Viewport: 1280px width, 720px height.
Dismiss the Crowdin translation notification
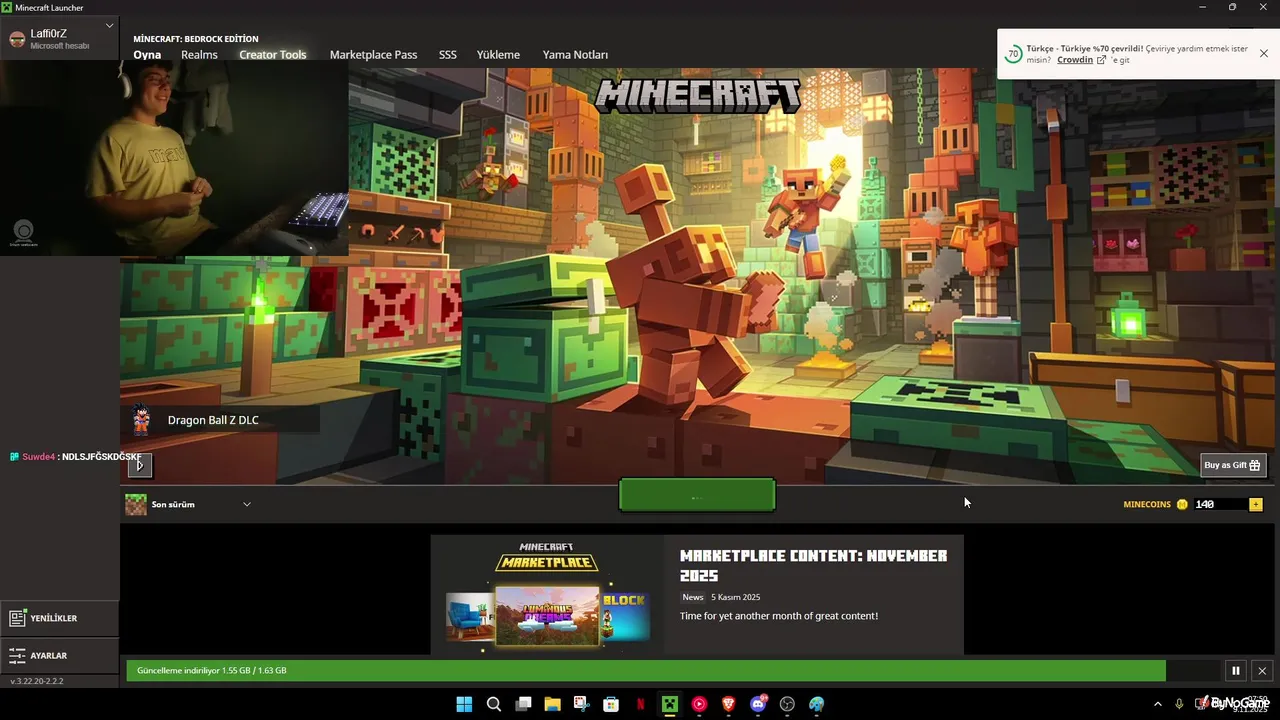(1263, 53)
